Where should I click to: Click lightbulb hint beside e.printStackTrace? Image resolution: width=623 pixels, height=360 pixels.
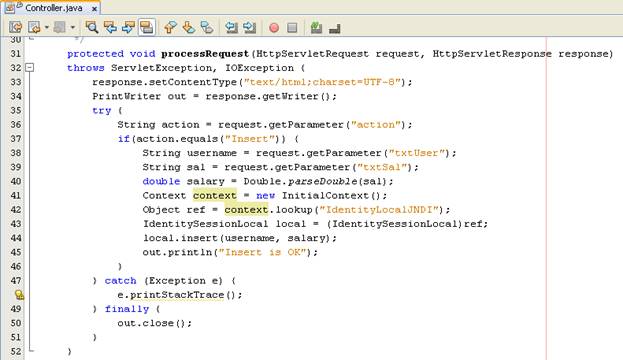pos(19,295)
